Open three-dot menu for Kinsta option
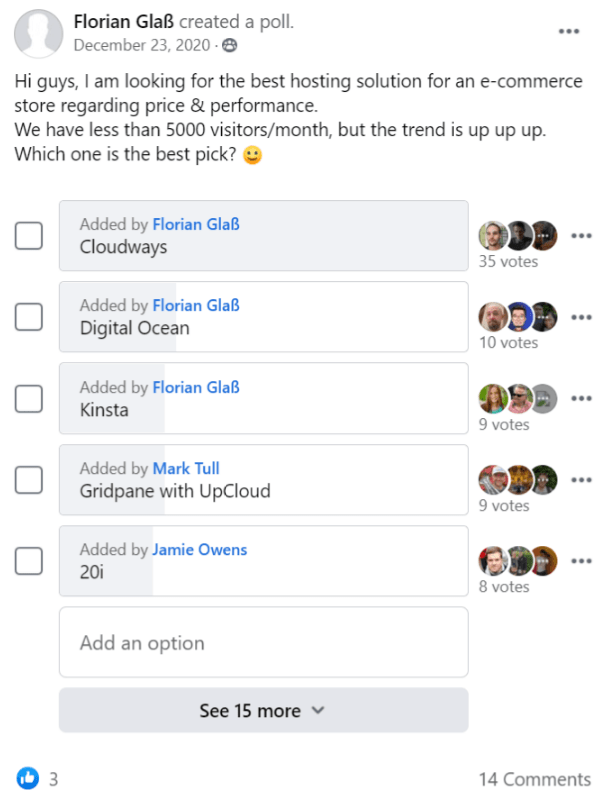This screenshot has height=800, width=604. click(x=581, y=398)
